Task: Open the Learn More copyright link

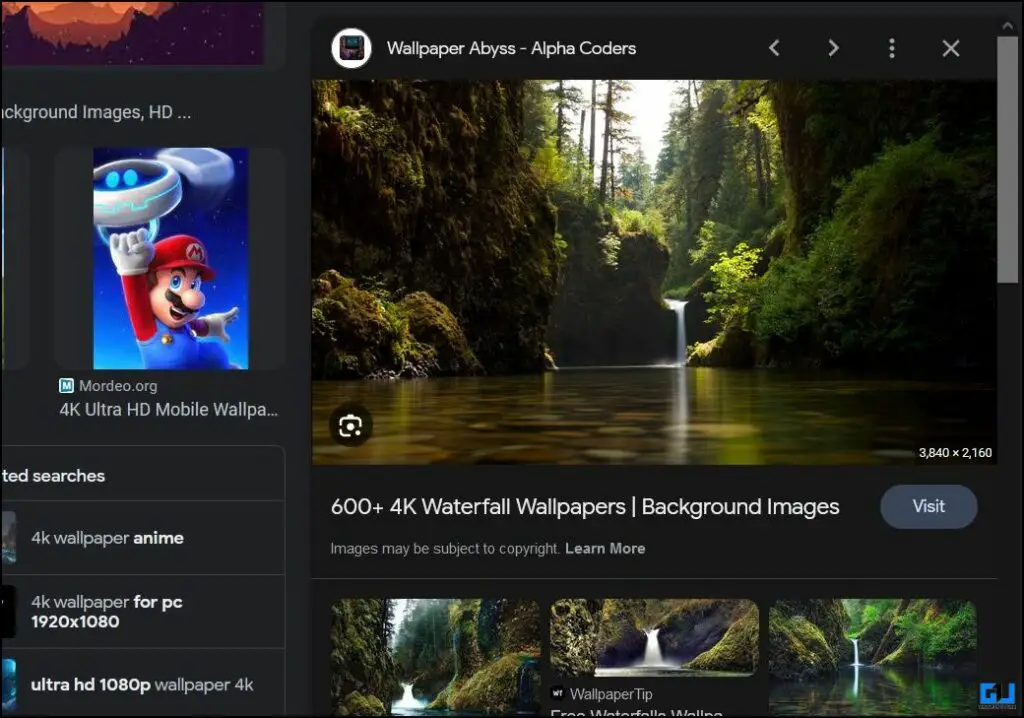Action: pos(605,549)
